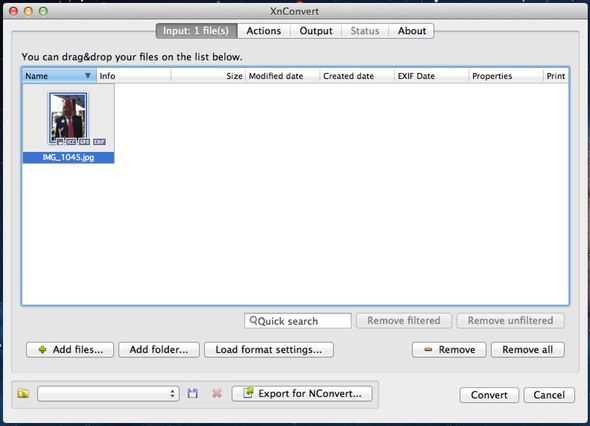Click the IMG_1045.jpg file name label
Viewport: 590px width, 426px height.
68,157
